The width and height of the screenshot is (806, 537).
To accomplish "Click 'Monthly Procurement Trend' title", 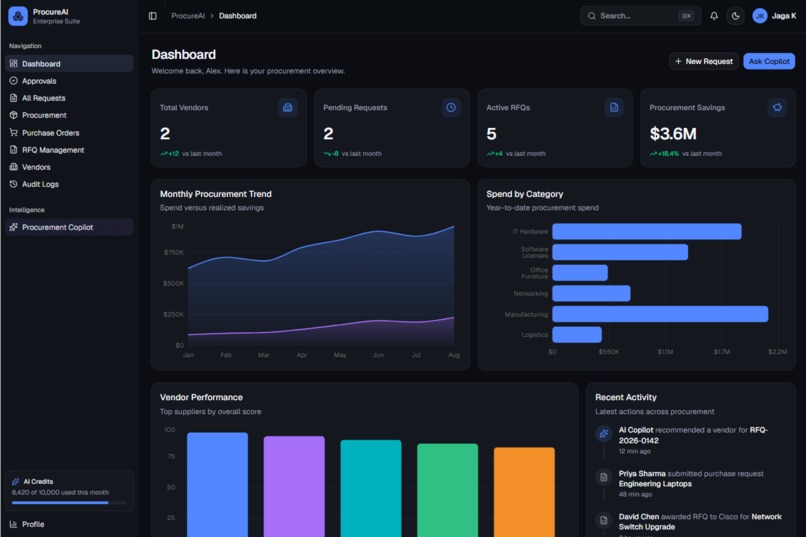I will [215, 194].
